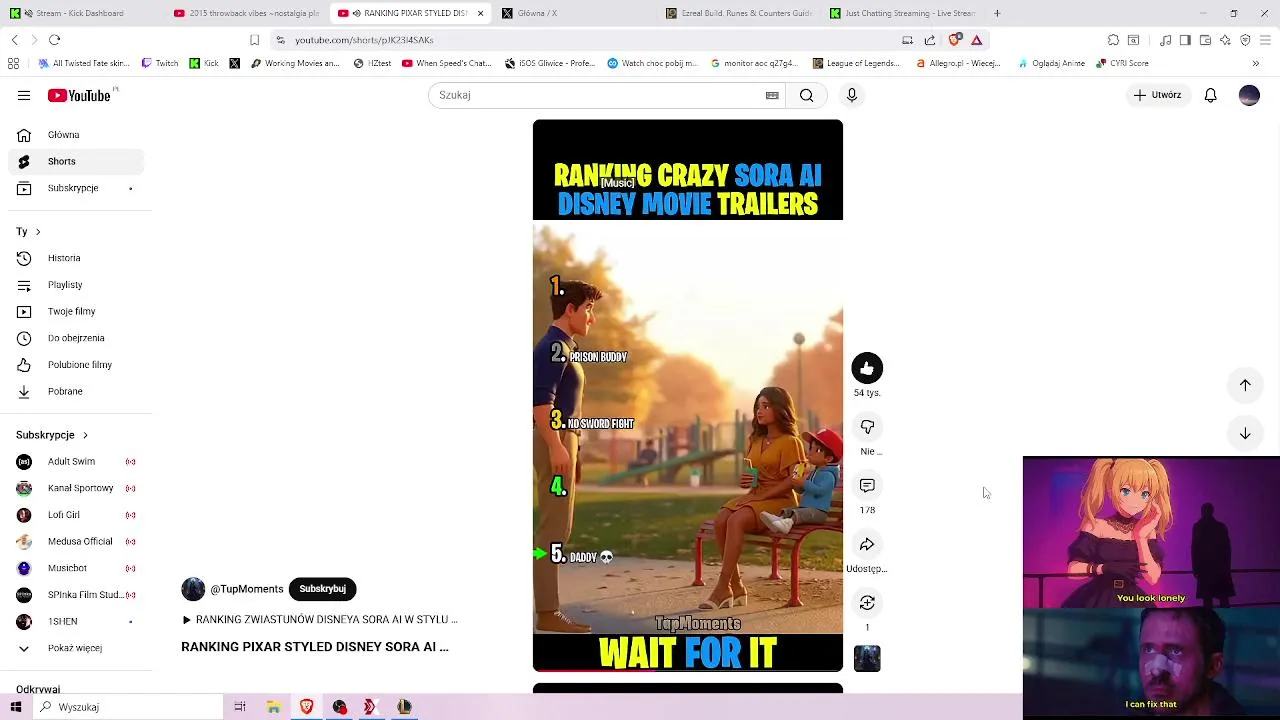Go to YouTube home via logo
Viewport: 1280px width, 720px height.
pos(80,95)
